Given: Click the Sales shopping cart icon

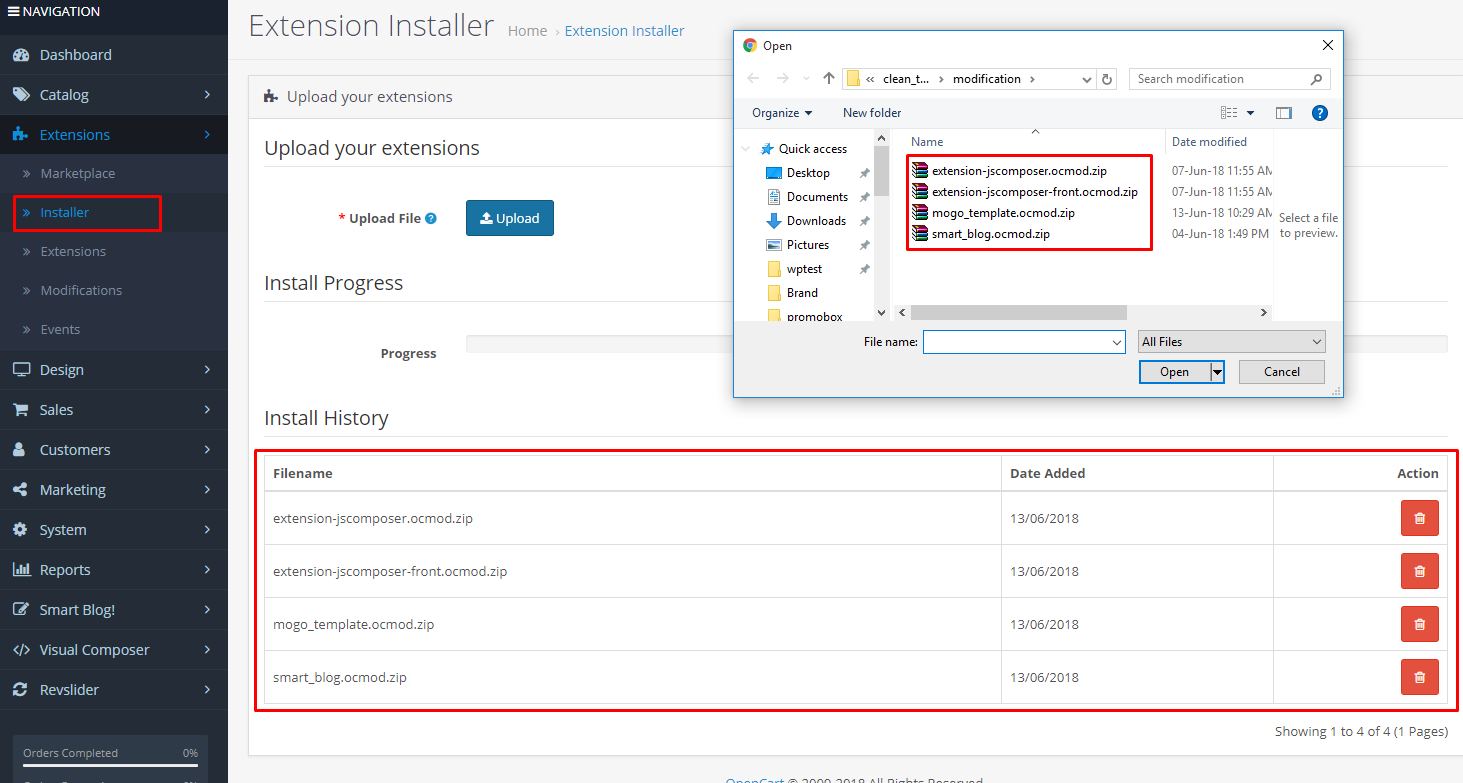Looking at the screenshot, I should pos(21,410).
